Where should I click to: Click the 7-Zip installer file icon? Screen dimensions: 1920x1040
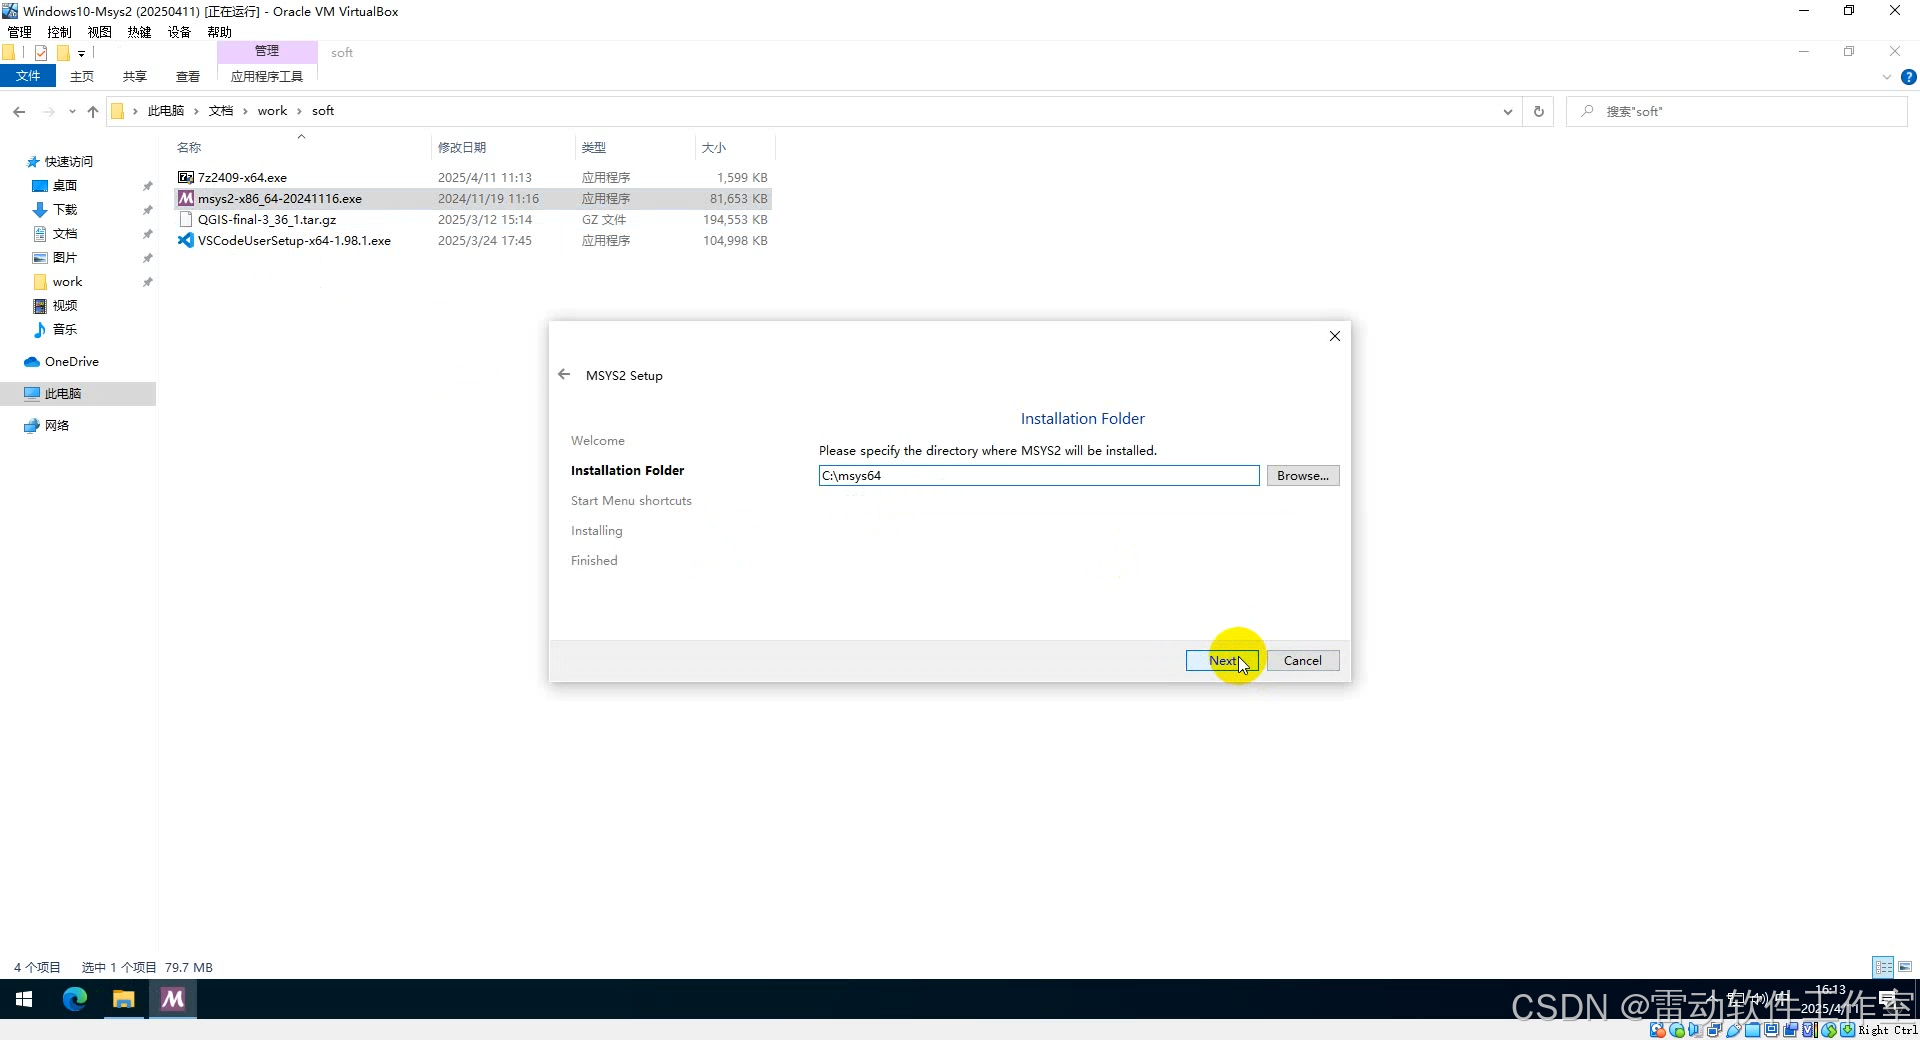tap(185, 178)
